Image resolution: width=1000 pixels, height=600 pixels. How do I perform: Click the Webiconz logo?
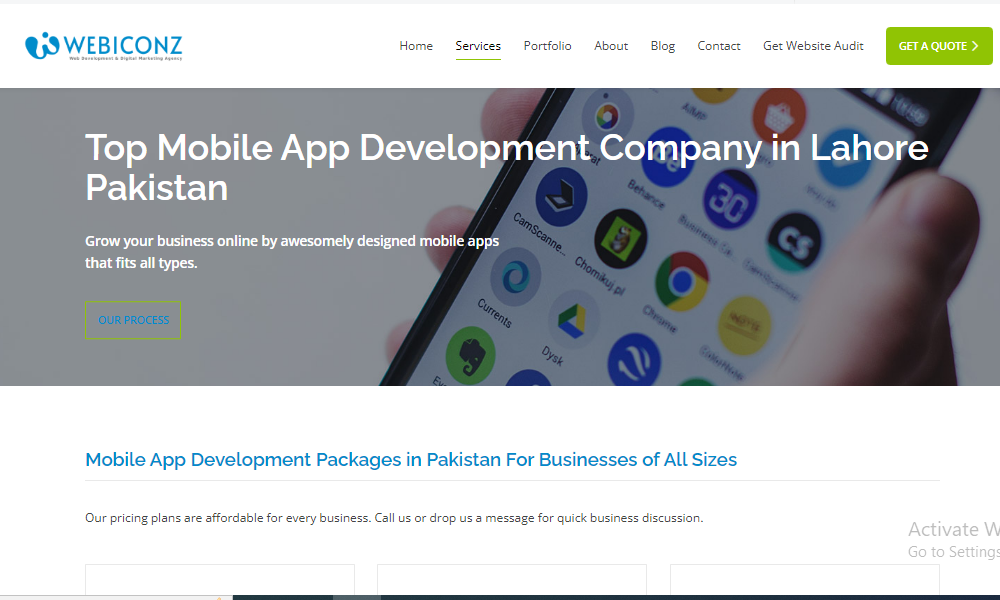tap(104, 46)
